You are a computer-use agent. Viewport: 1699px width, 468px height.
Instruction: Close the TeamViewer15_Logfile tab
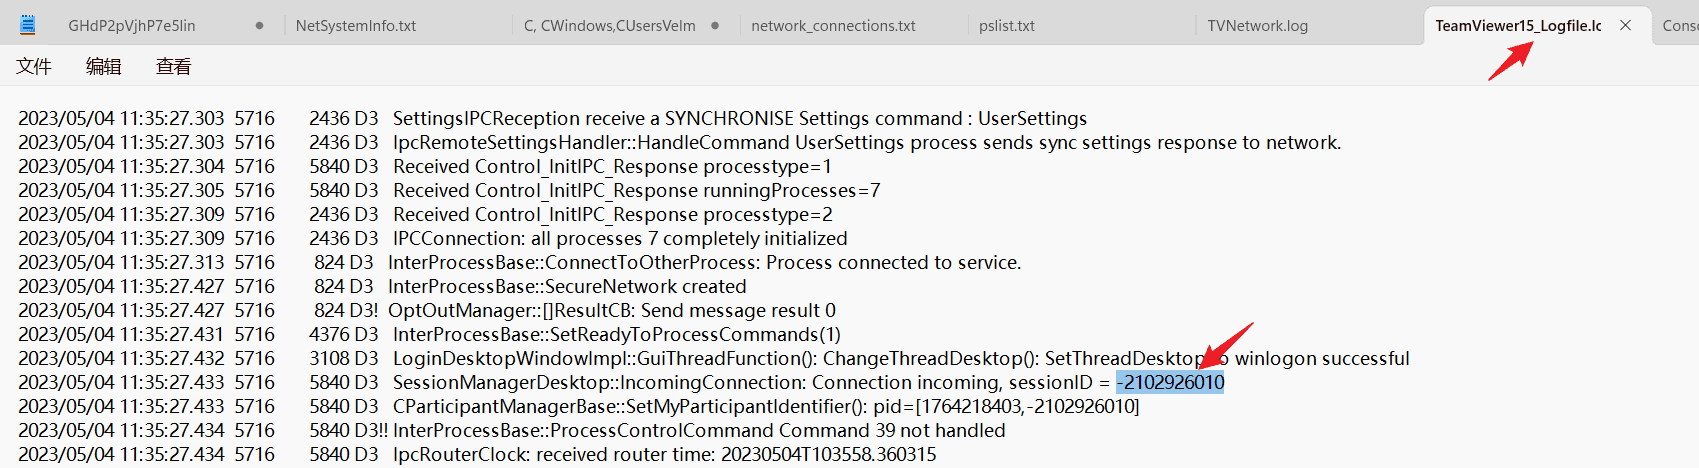pos(1626,25)
